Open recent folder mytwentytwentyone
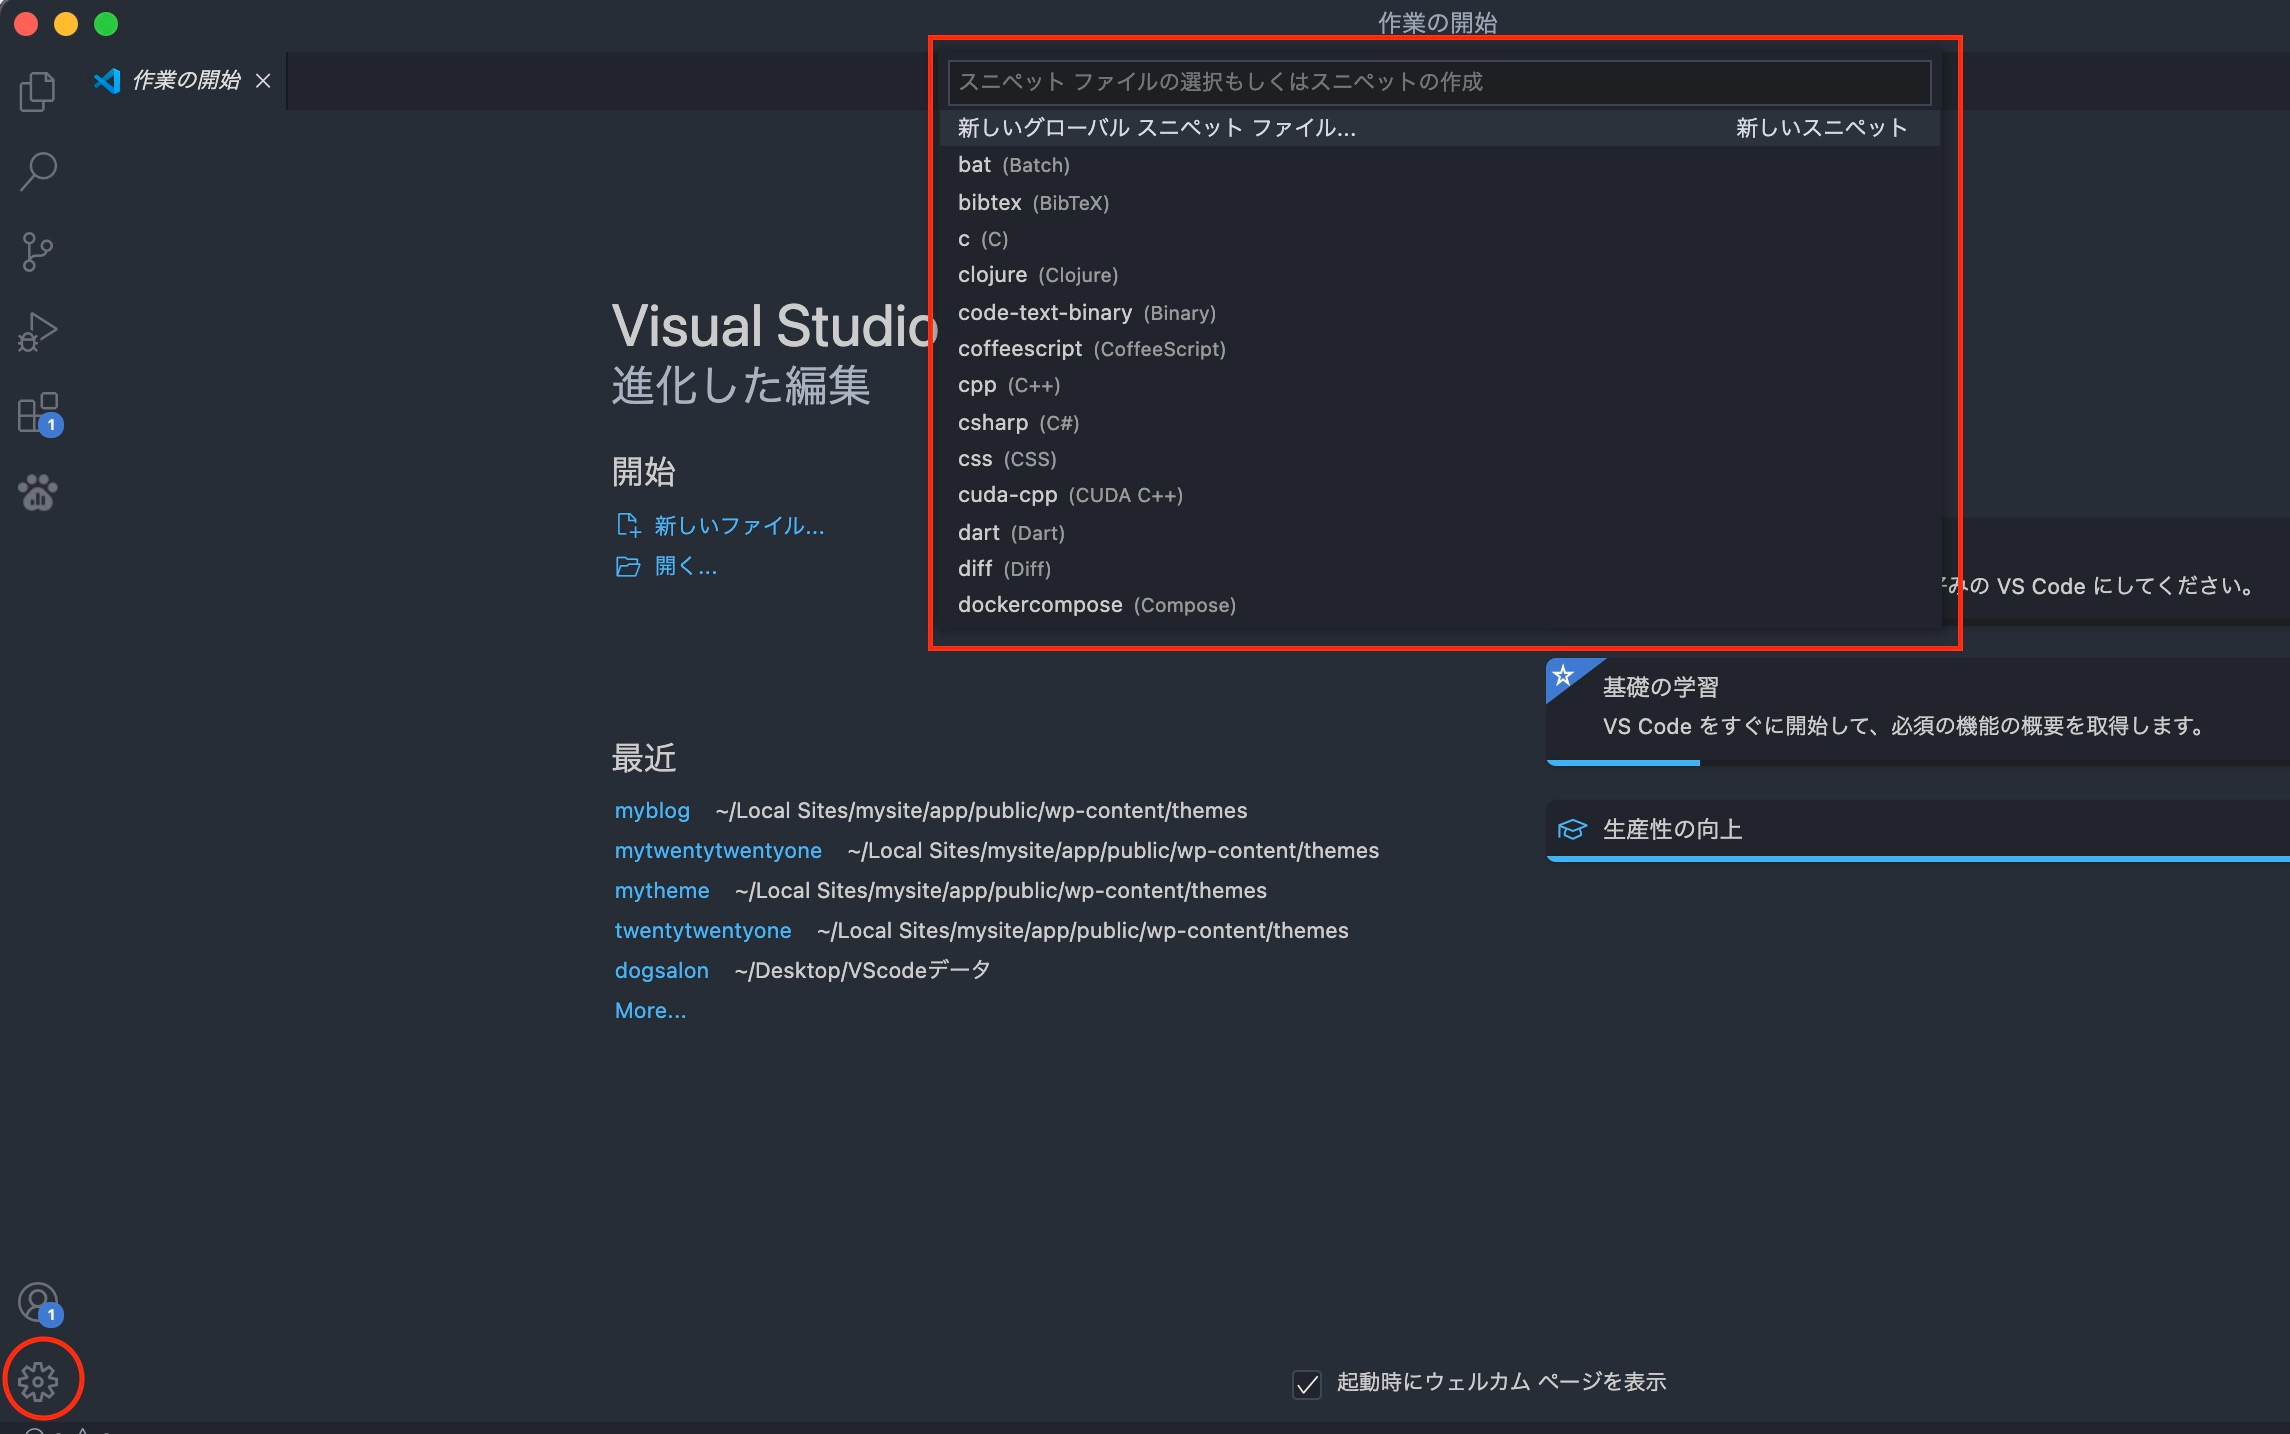The width and height of the screenshot is (2290, 1434). pos(718,850)
